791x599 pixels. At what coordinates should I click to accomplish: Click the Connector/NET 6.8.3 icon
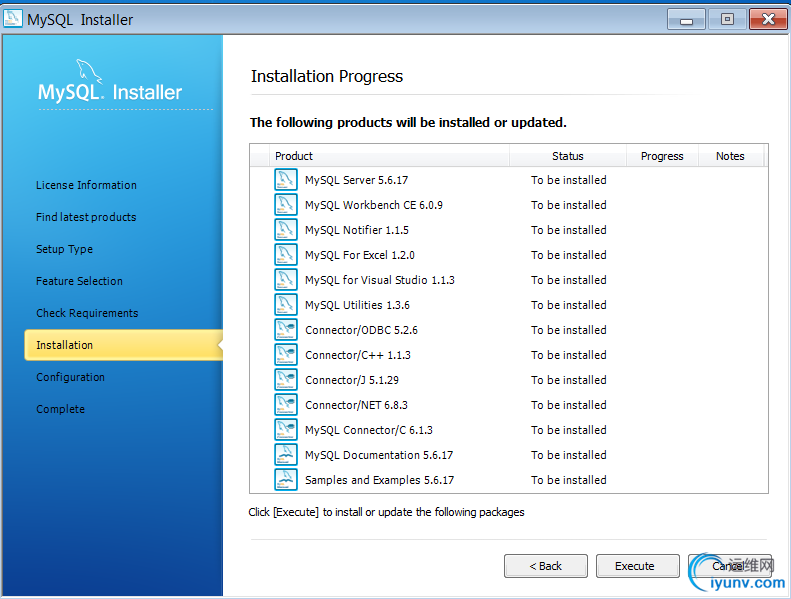click(x=286, y=405)
